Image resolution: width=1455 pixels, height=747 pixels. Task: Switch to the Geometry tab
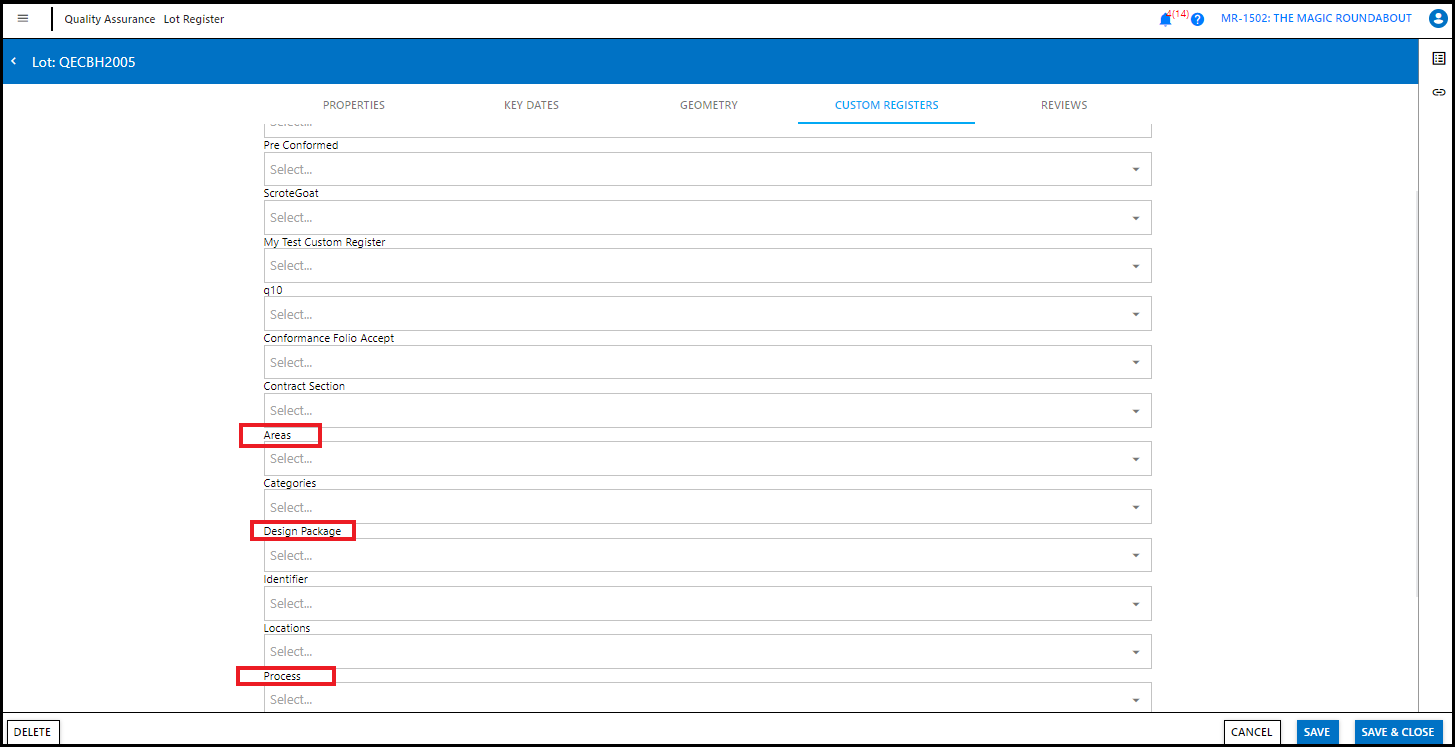708,105
